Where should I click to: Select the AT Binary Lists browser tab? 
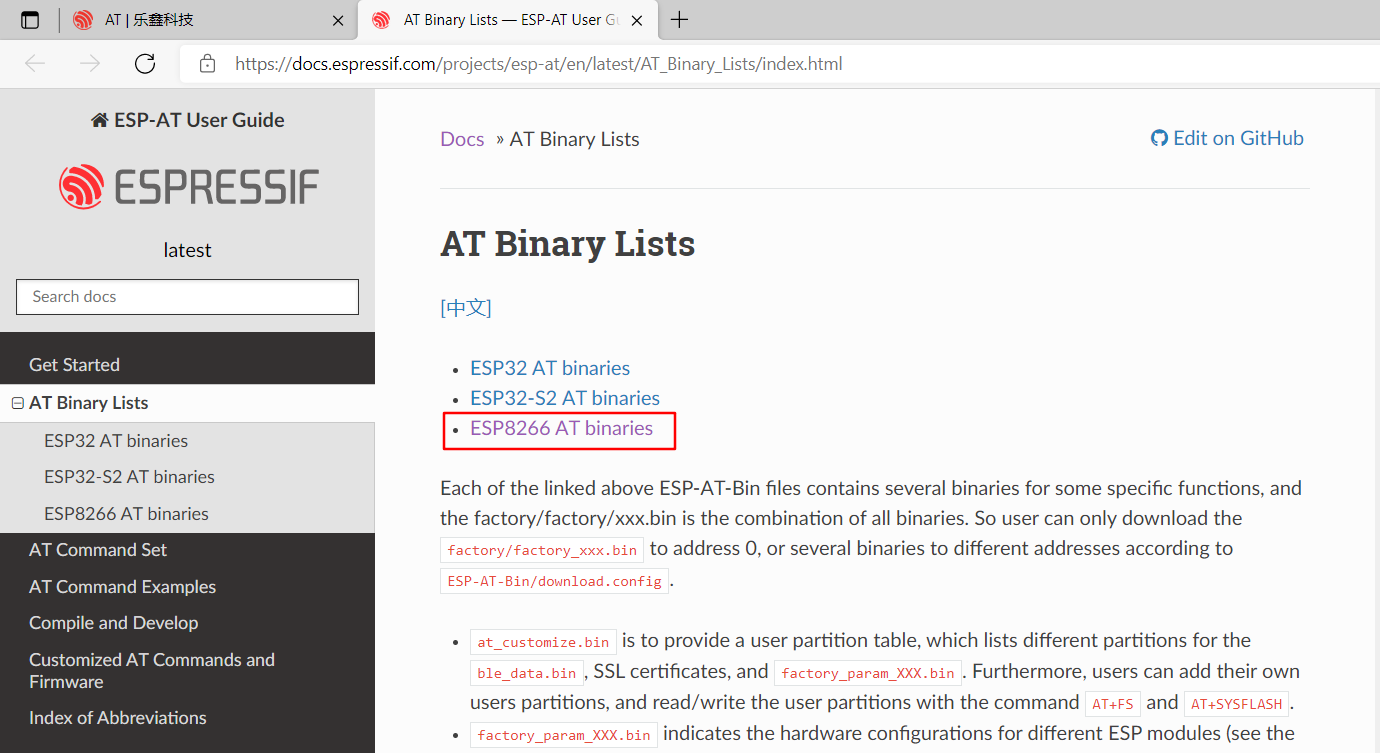(506, 20)
